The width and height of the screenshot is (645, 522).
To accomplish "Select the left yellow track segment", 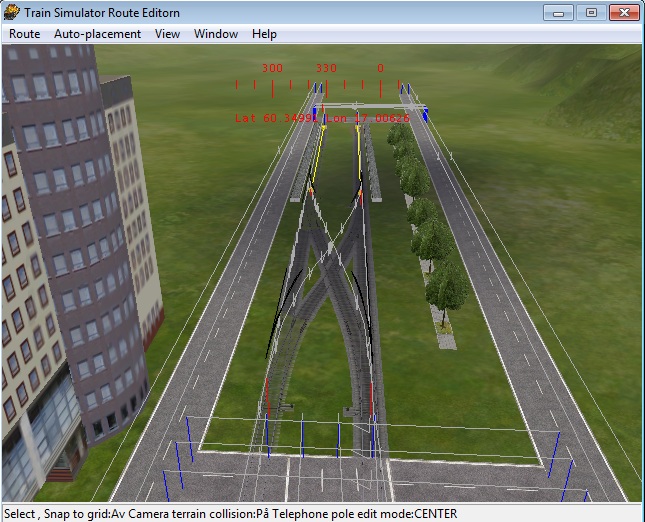I will pyautogui.click(x=318, y=160).
